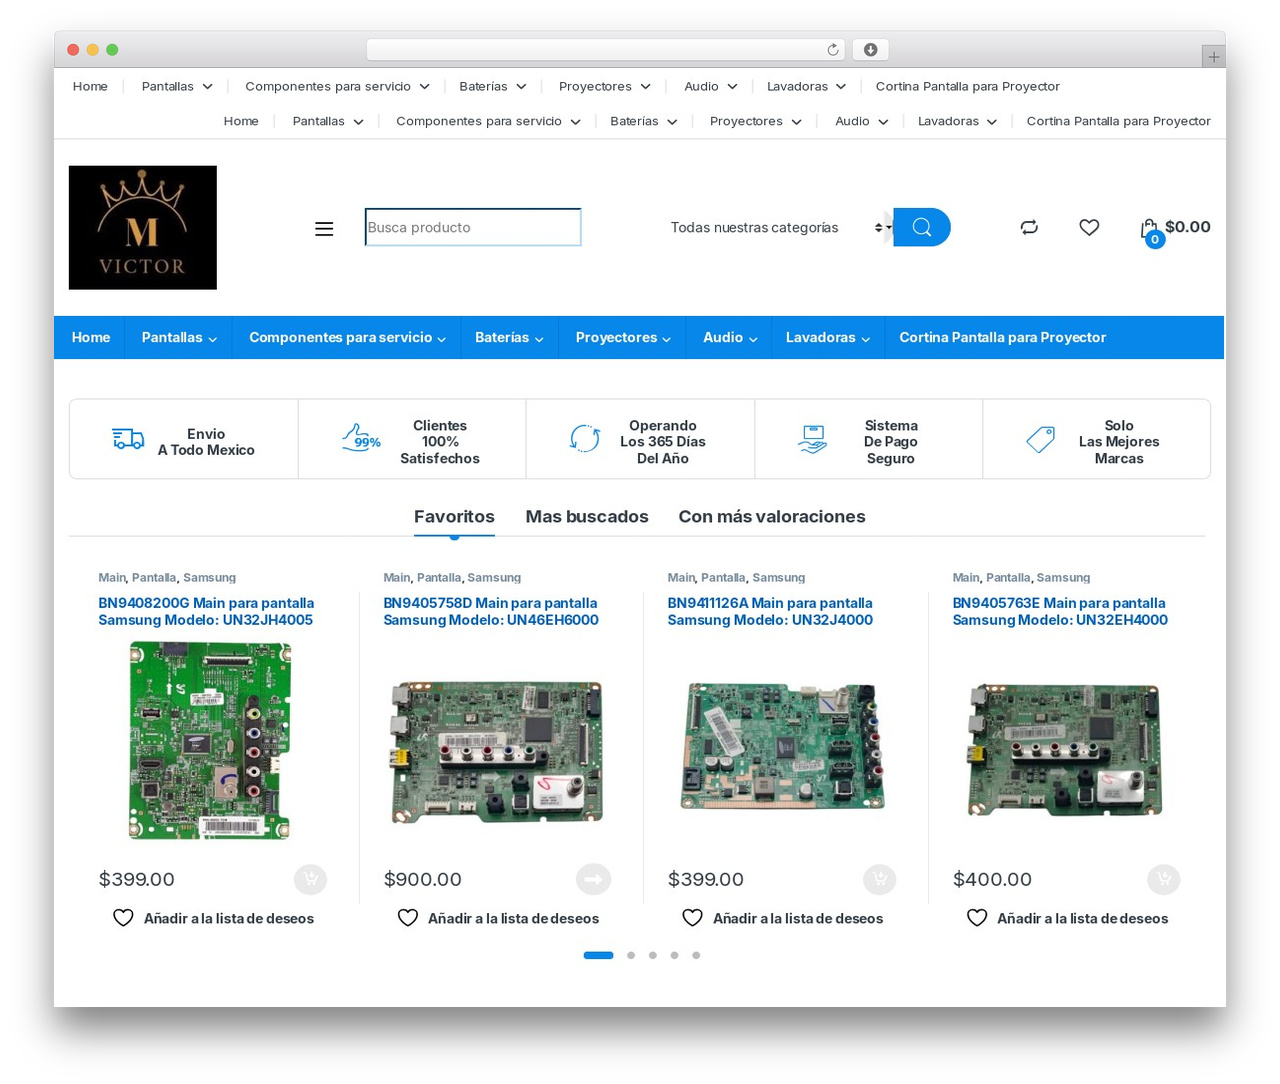Viewport: 1280px width, 1084px height.
Task: Expand Baterías in blue navigation bar
Action: [509, 338]
